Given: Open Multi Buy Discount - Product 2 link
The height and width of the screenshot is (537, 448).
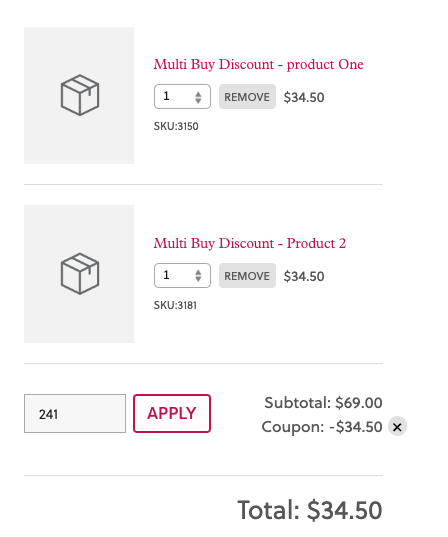Looking at the screenshot, I should (x=250, y=243).
